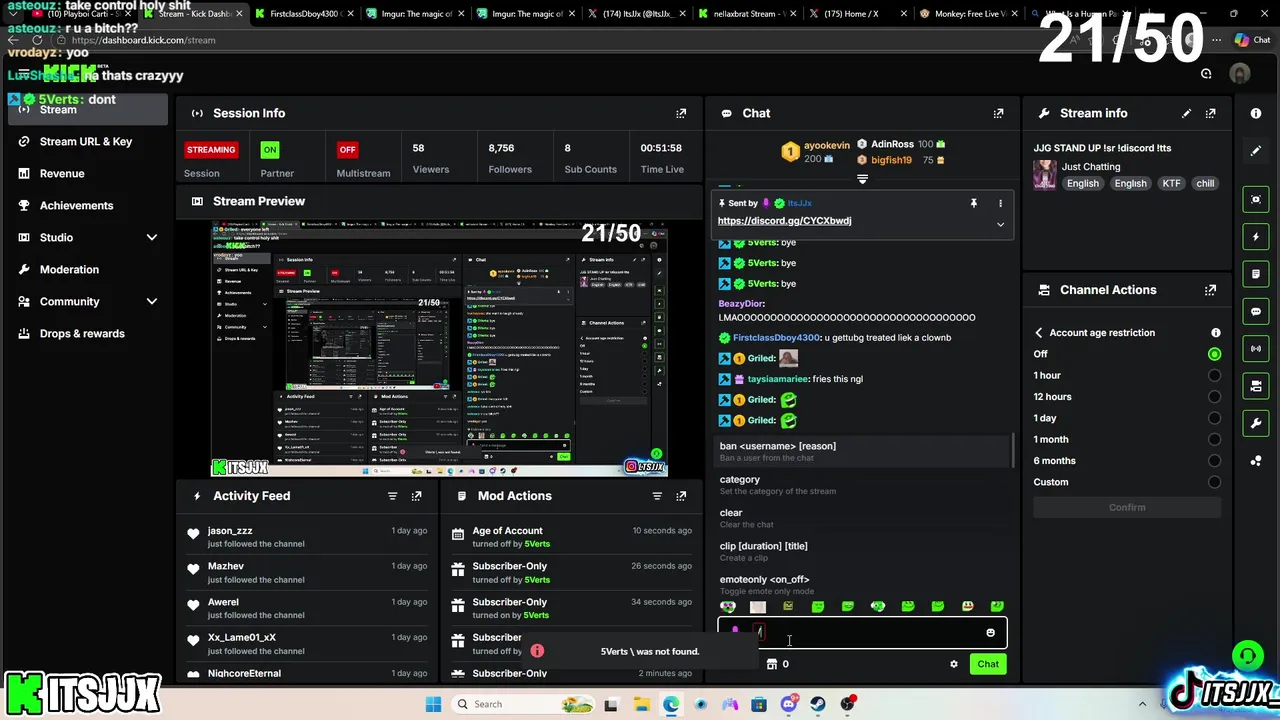Choose the category command suggestion
This screenshot has height=720, width=1280.
click(x=862, y=485)
